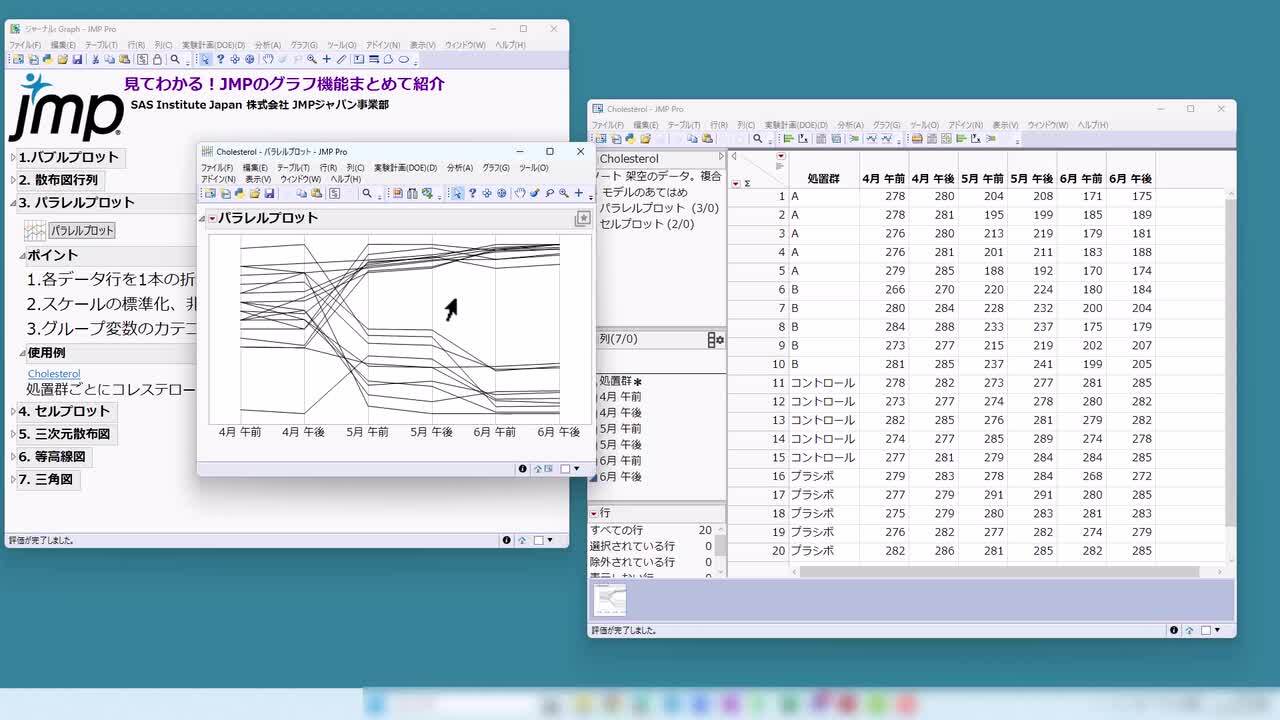Select the help (question mark) tool in Journal toolbar
1280x720 pixels.
tap(220, 59)
